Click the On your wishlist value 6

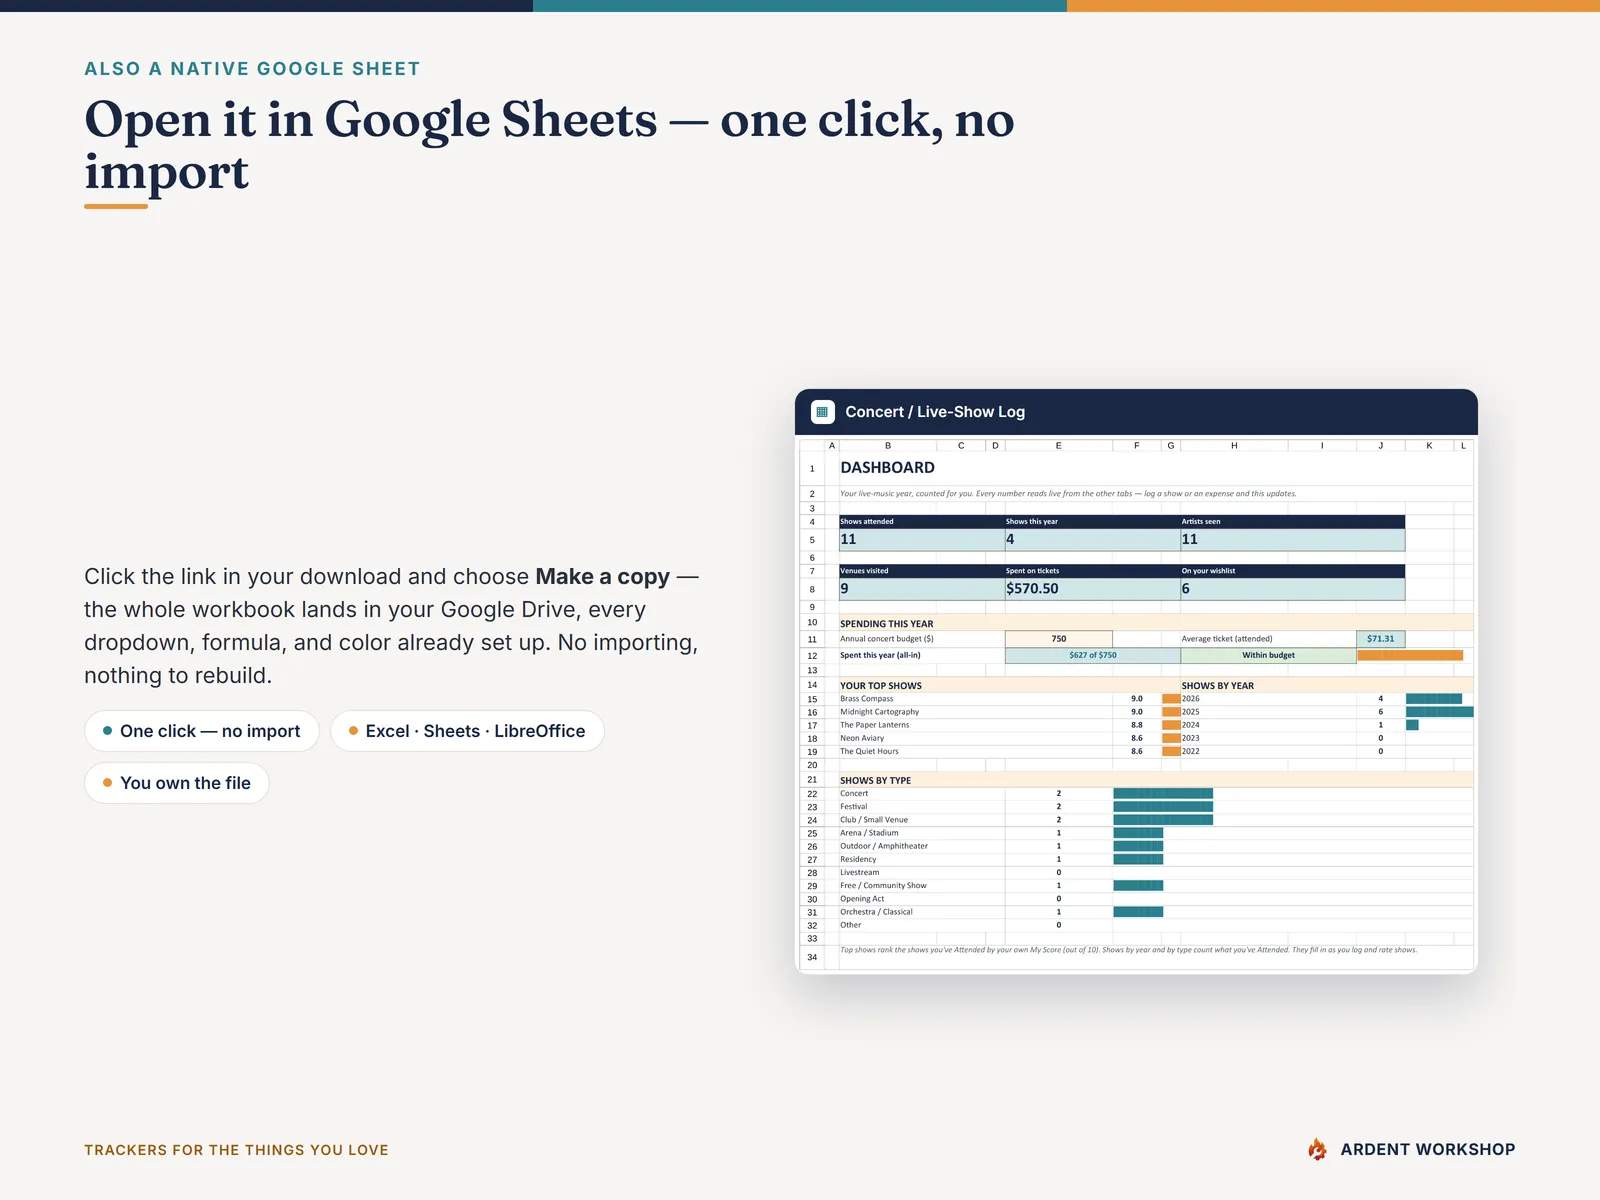(1293, 589)
